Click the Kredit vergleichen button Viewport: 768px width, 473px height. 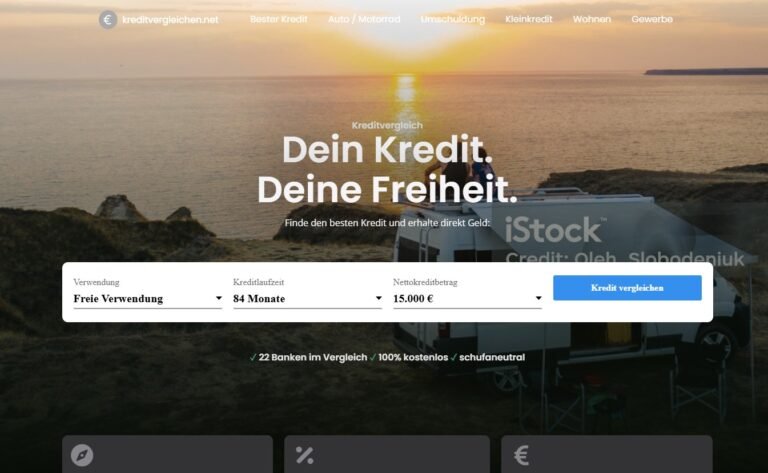(627, 287)
